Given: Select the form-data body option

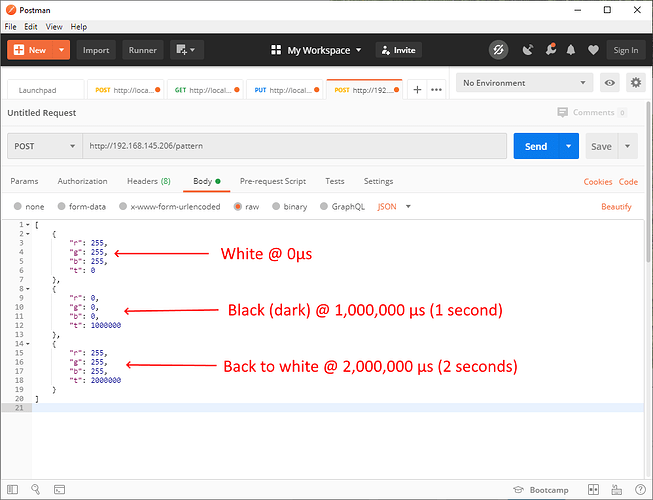Looking at the screenshot, I should [82, 206].
